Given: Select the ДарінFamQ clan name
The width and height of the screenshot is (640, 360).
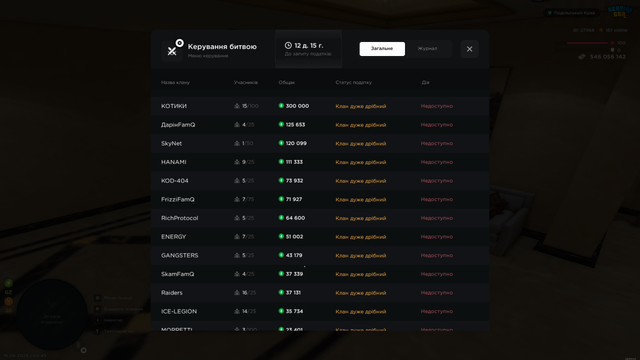Looking at the screenshot, I should tap(178, 125).
